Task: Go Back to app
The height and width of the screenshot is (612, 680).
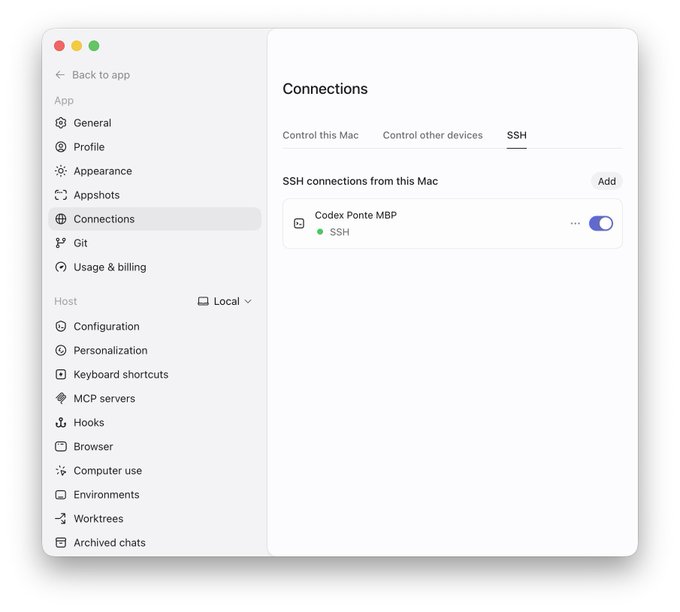Action: [x=92, y=75]
